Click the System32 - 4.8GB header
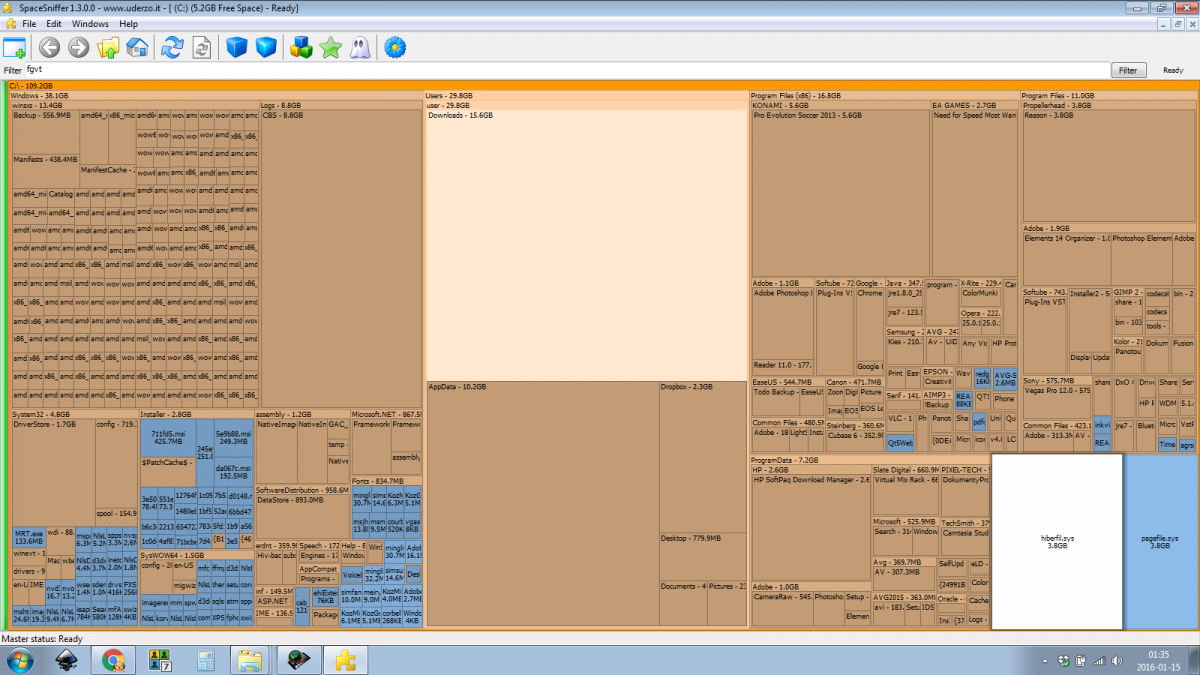 (x=73, y=414)
